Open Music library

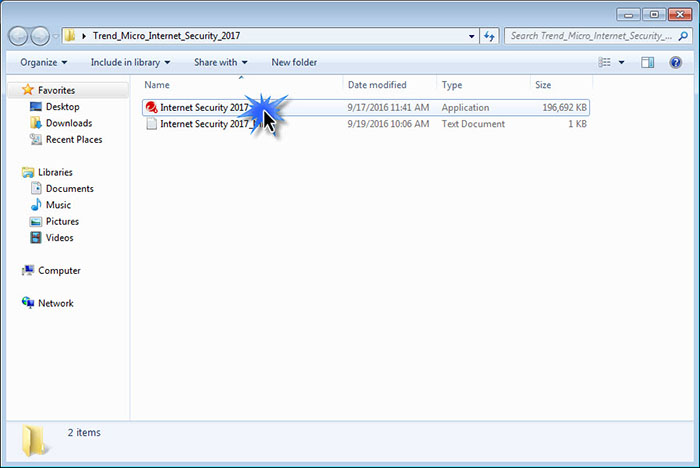coord(58,205)
